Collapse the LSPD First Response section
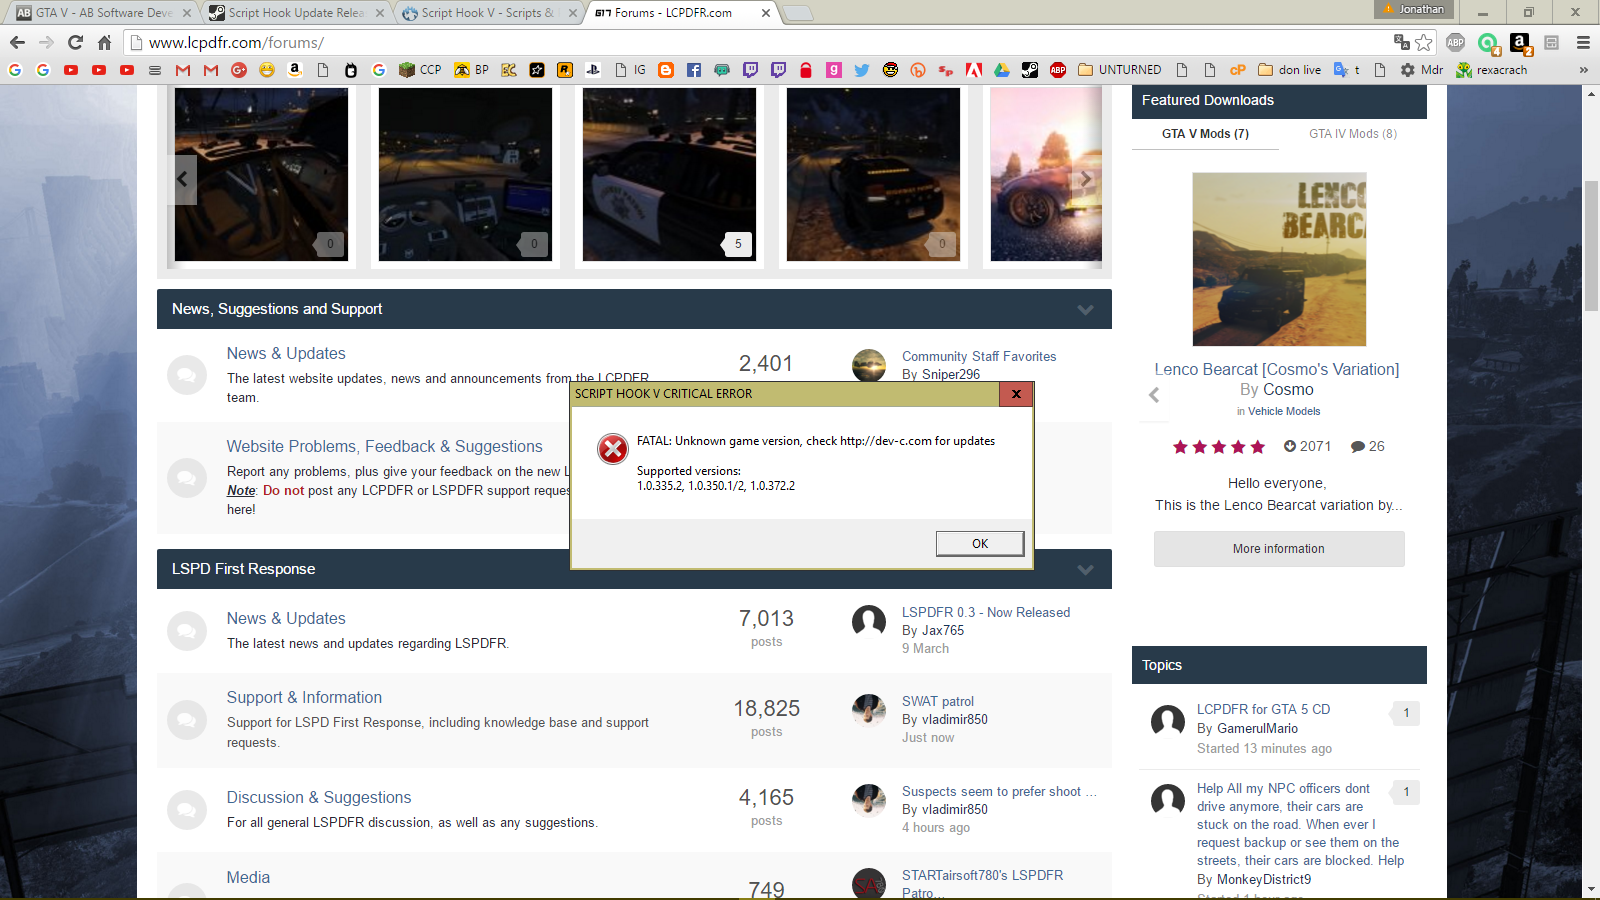This screenshot has height=900, width=1600. (x=1085, y=569)
